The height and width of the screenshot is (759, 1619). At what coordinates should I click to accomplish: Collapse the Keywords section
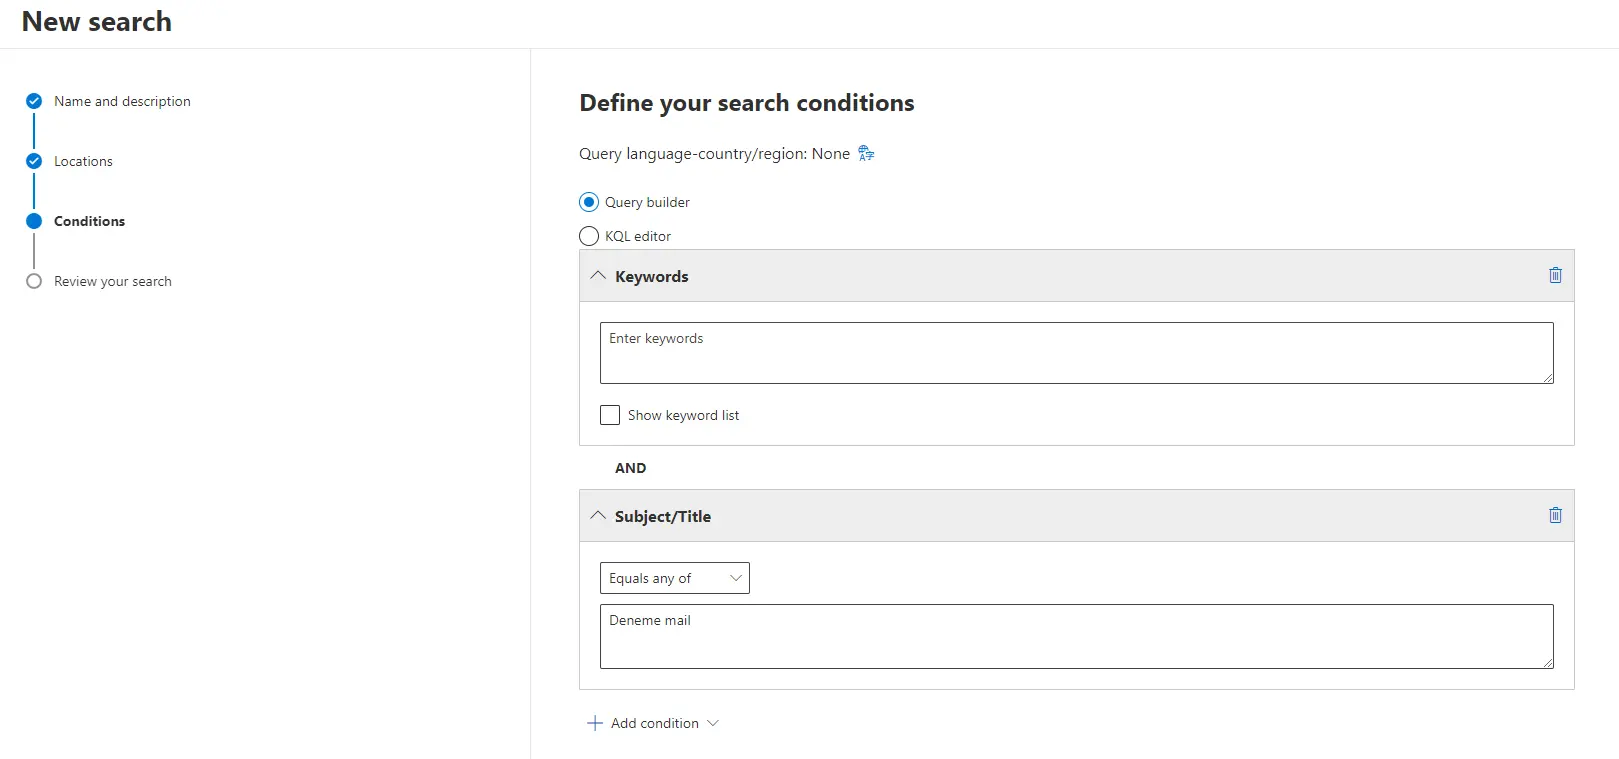click(x=598, y=275)
